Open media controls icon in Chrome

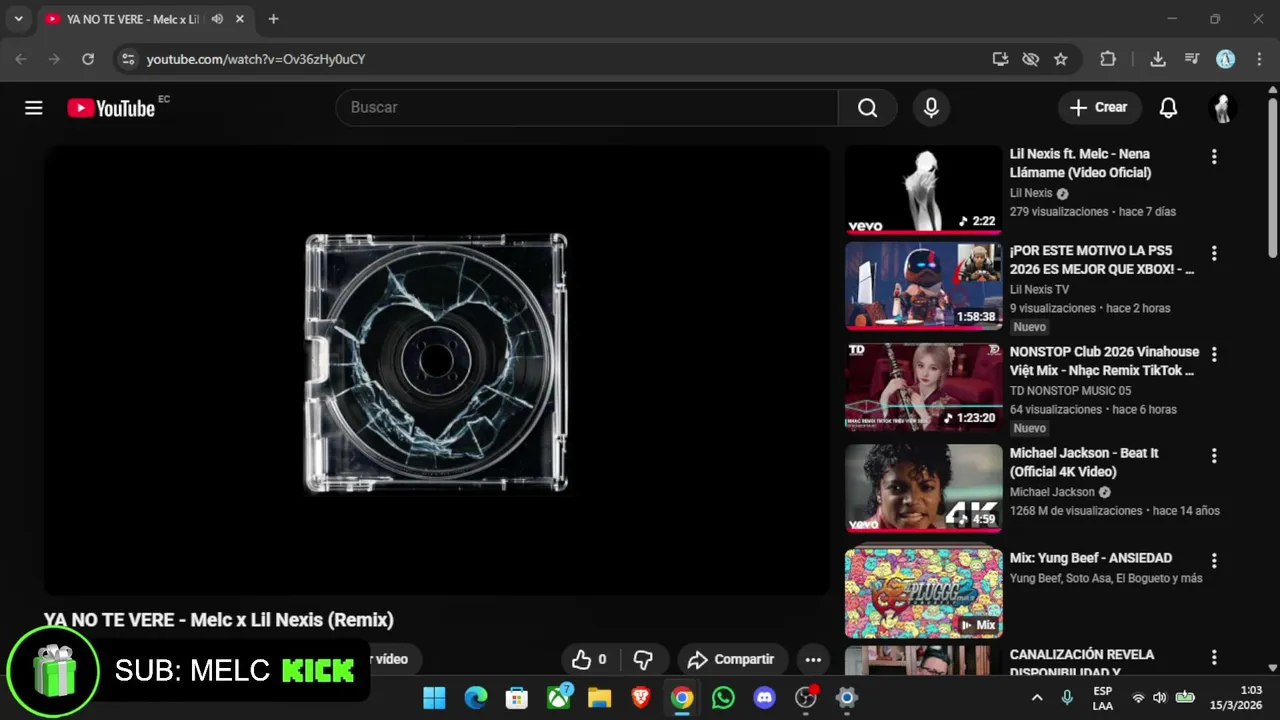(1192, 59)
